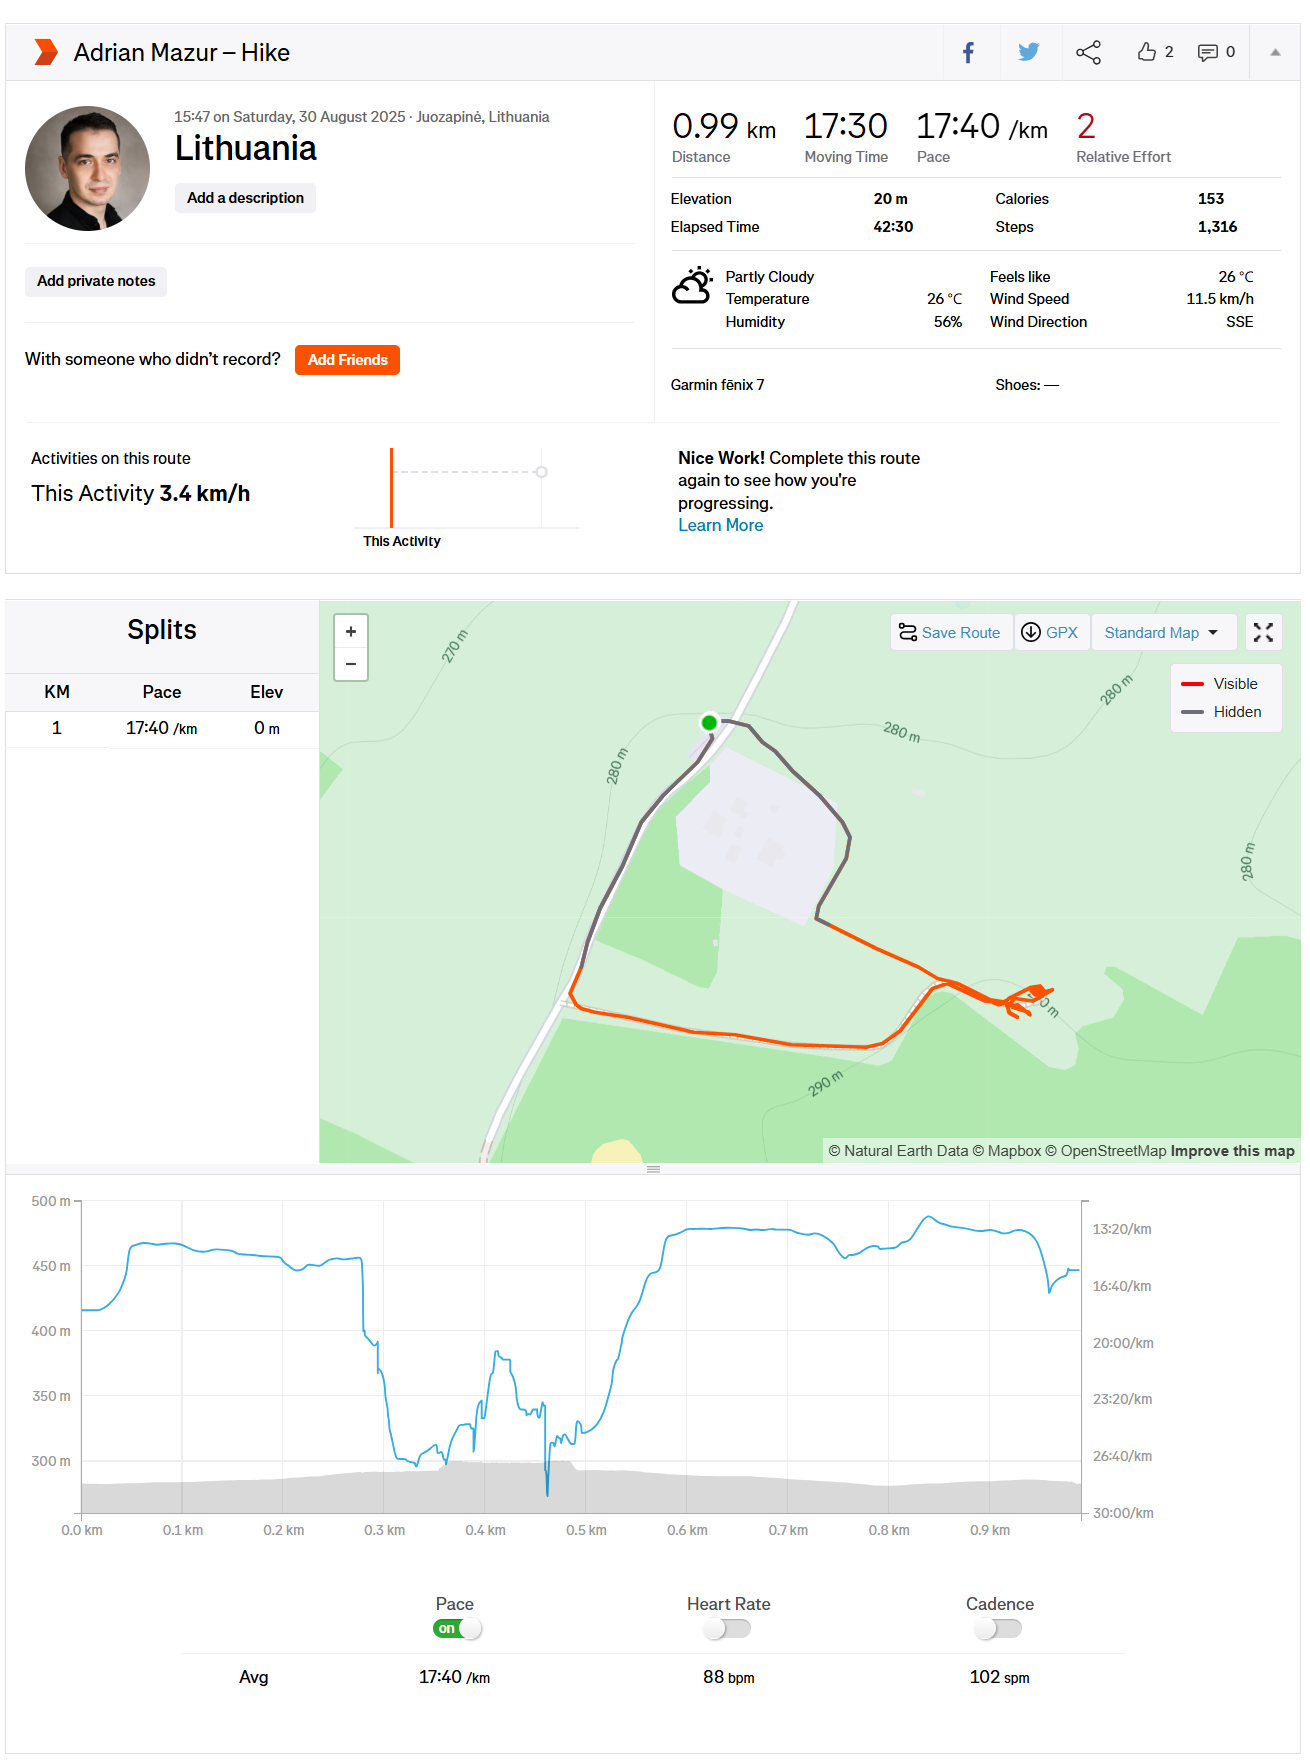
Task: Open the share options icon
Action: click(1088, 53)
